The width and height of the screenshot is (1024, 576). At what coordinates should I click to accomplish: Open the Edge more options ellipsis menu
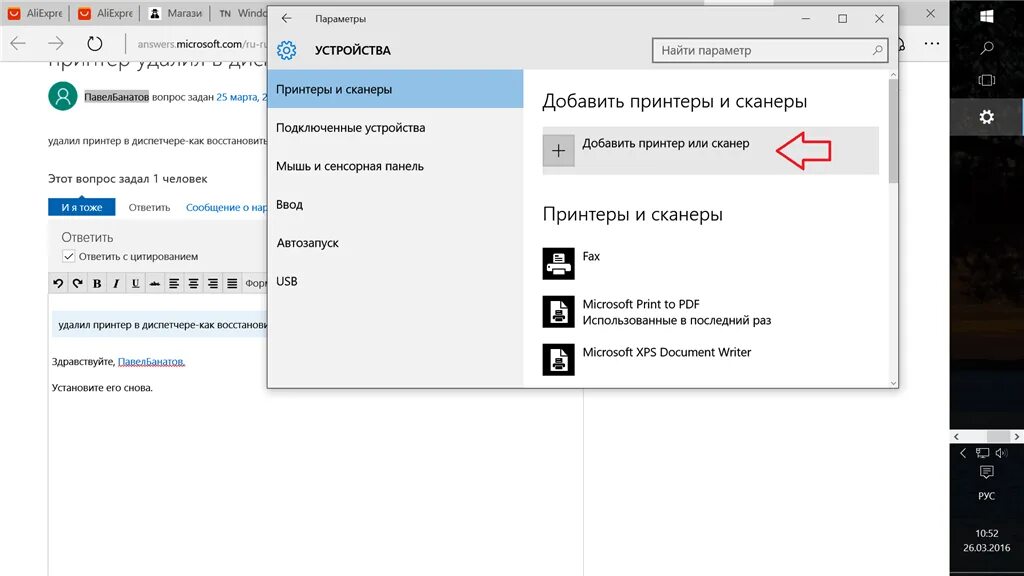coord(932,44)
